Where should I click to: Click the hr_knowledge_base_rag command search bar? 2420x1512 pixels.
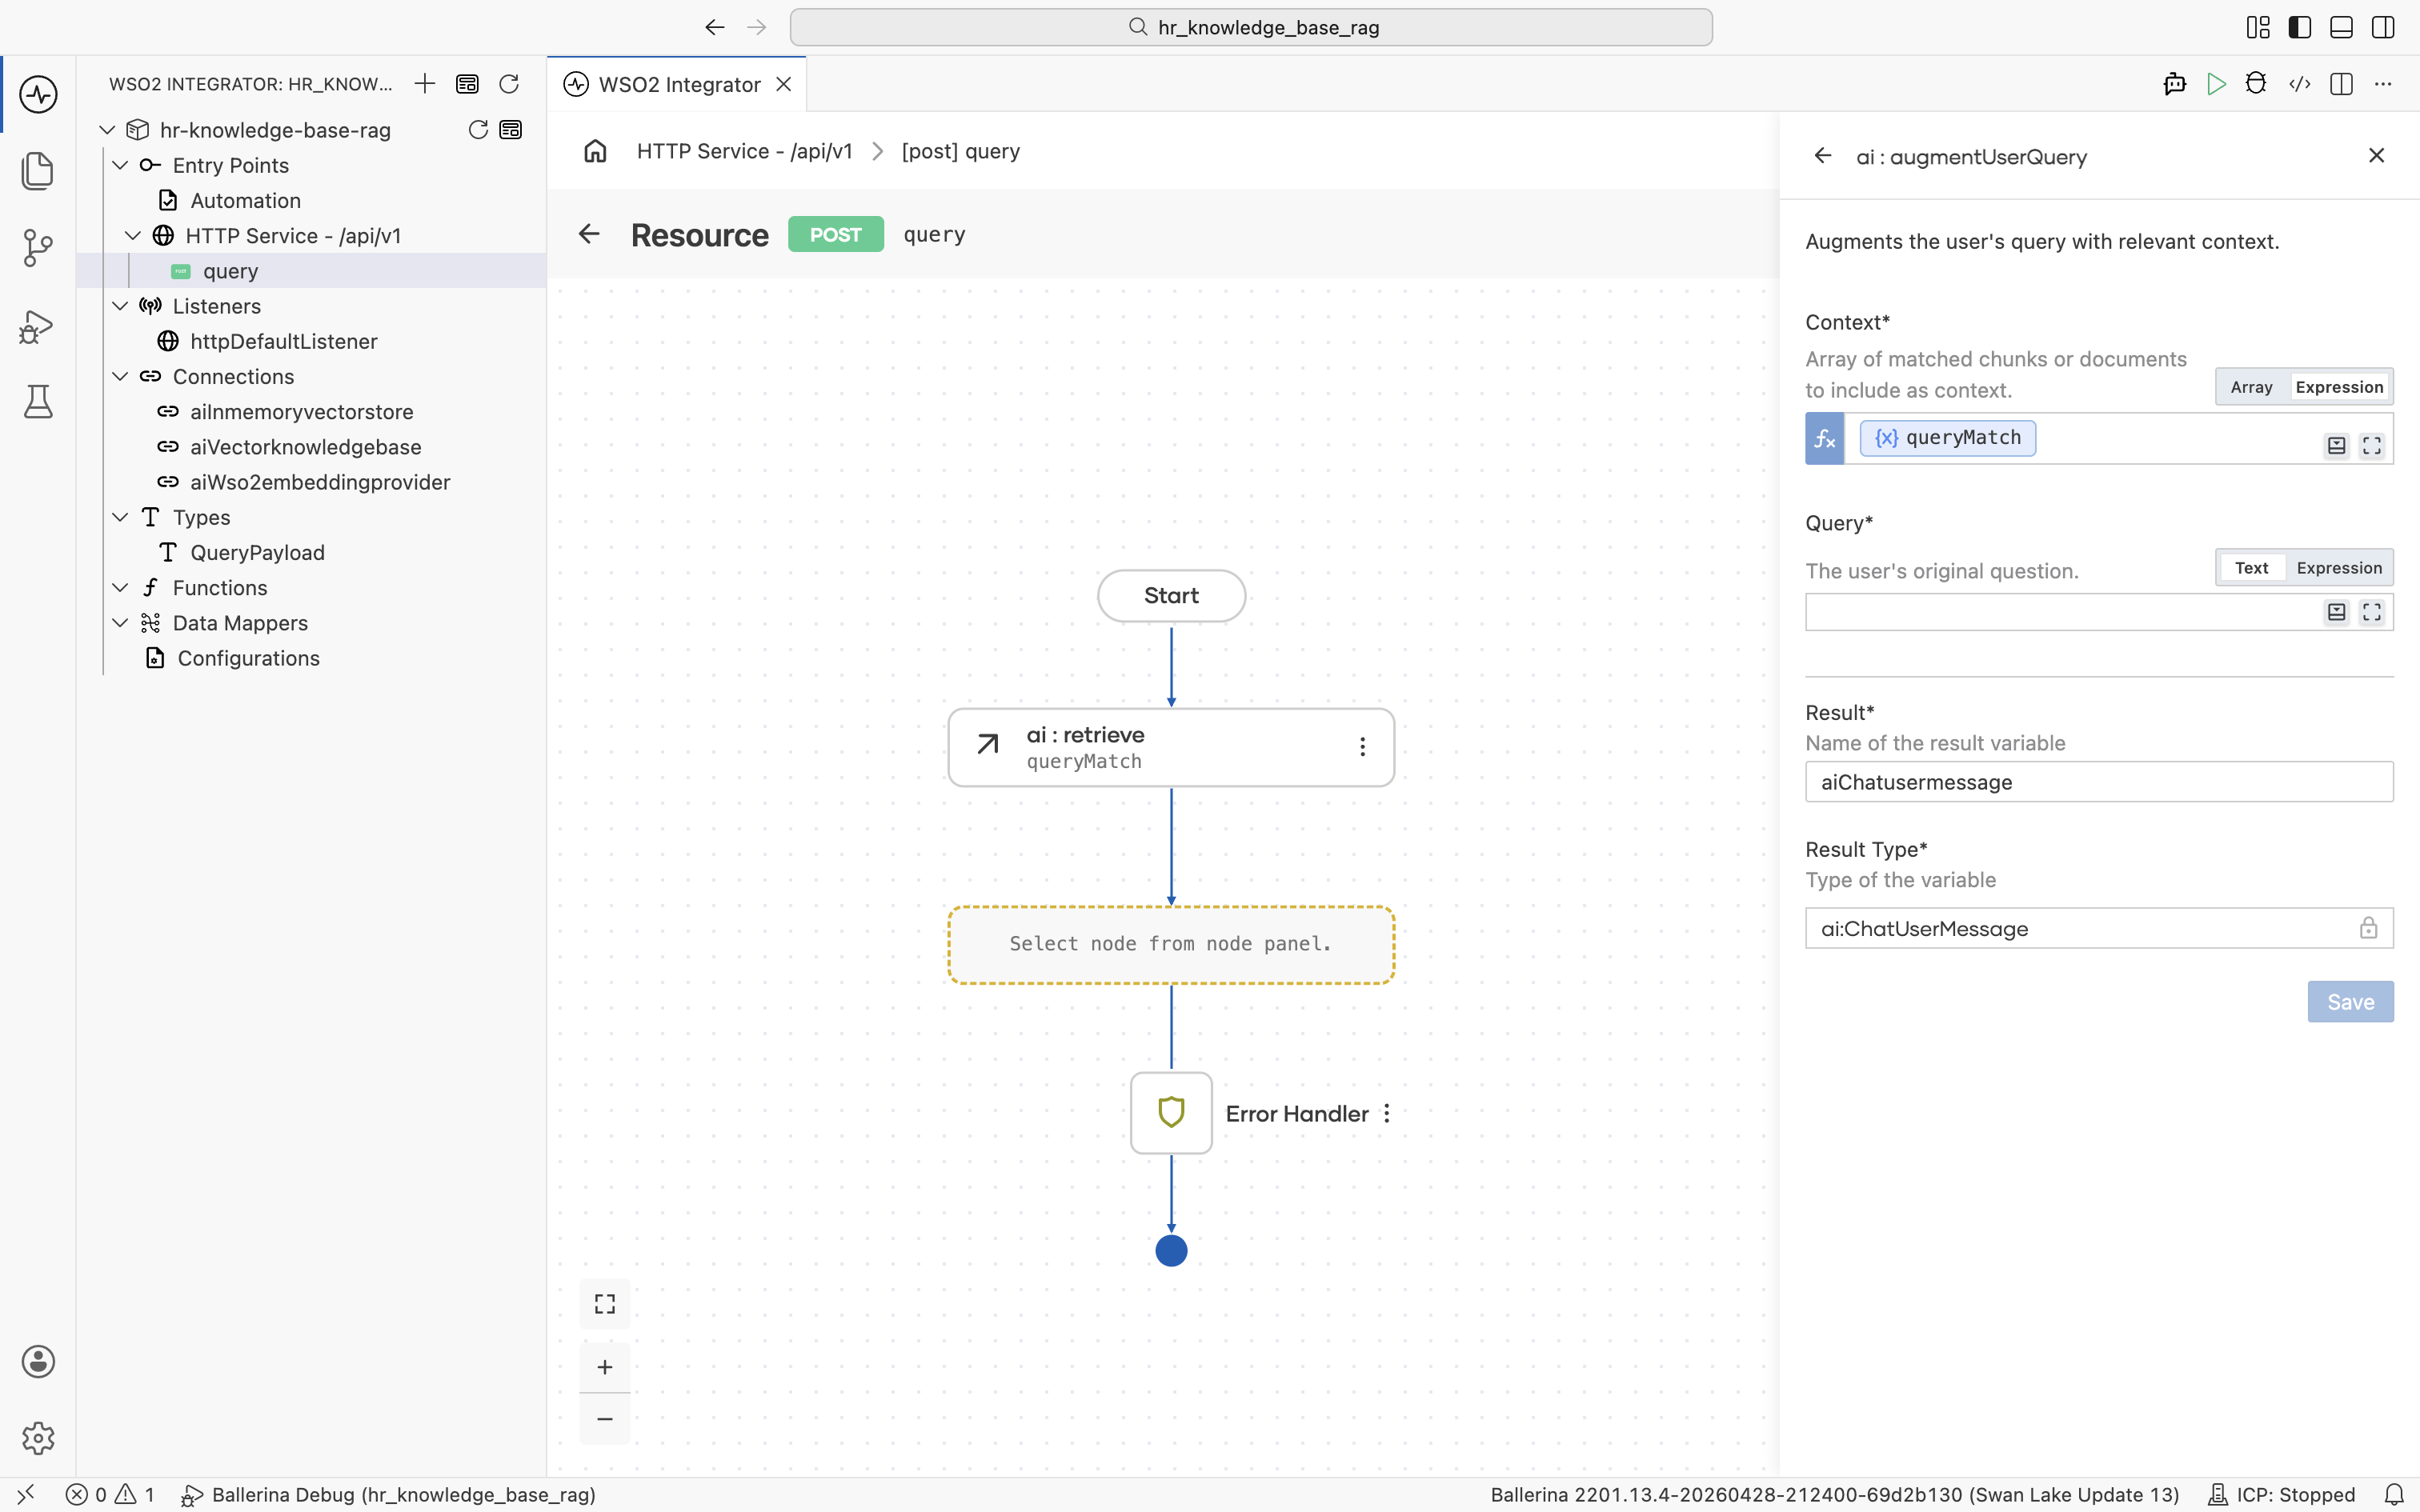pyautogui.click(x=1251, y=27)
